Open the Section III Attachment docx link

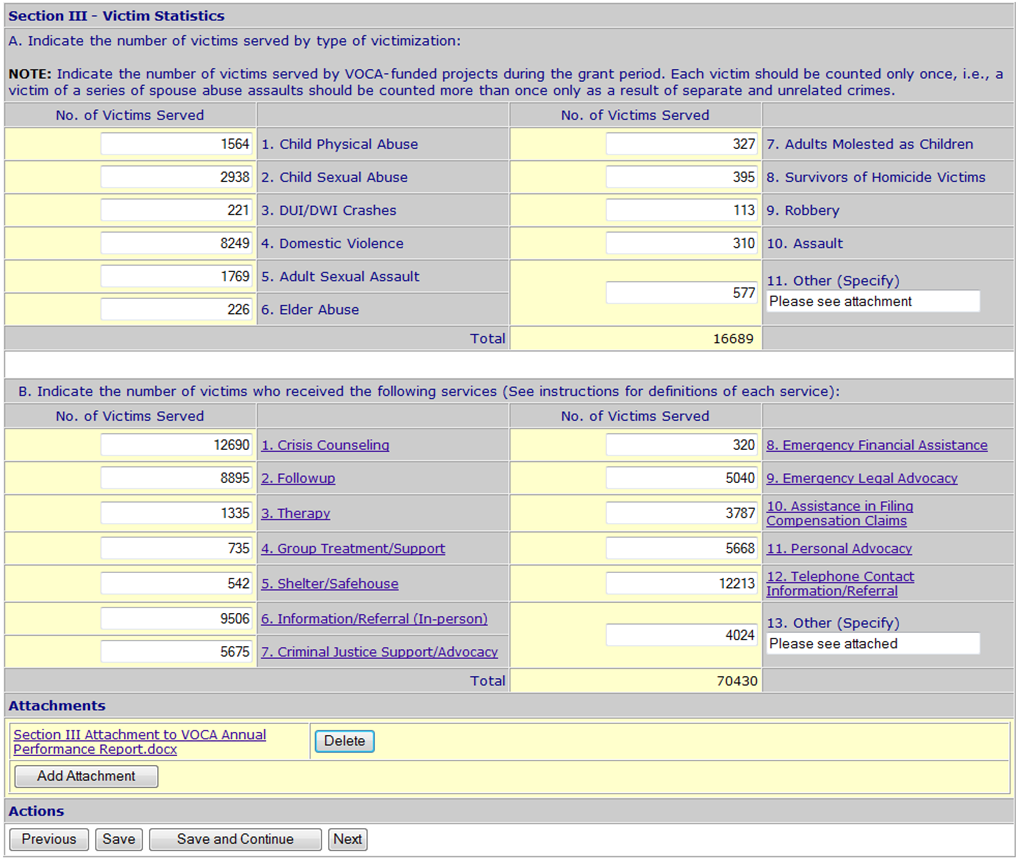140,742
